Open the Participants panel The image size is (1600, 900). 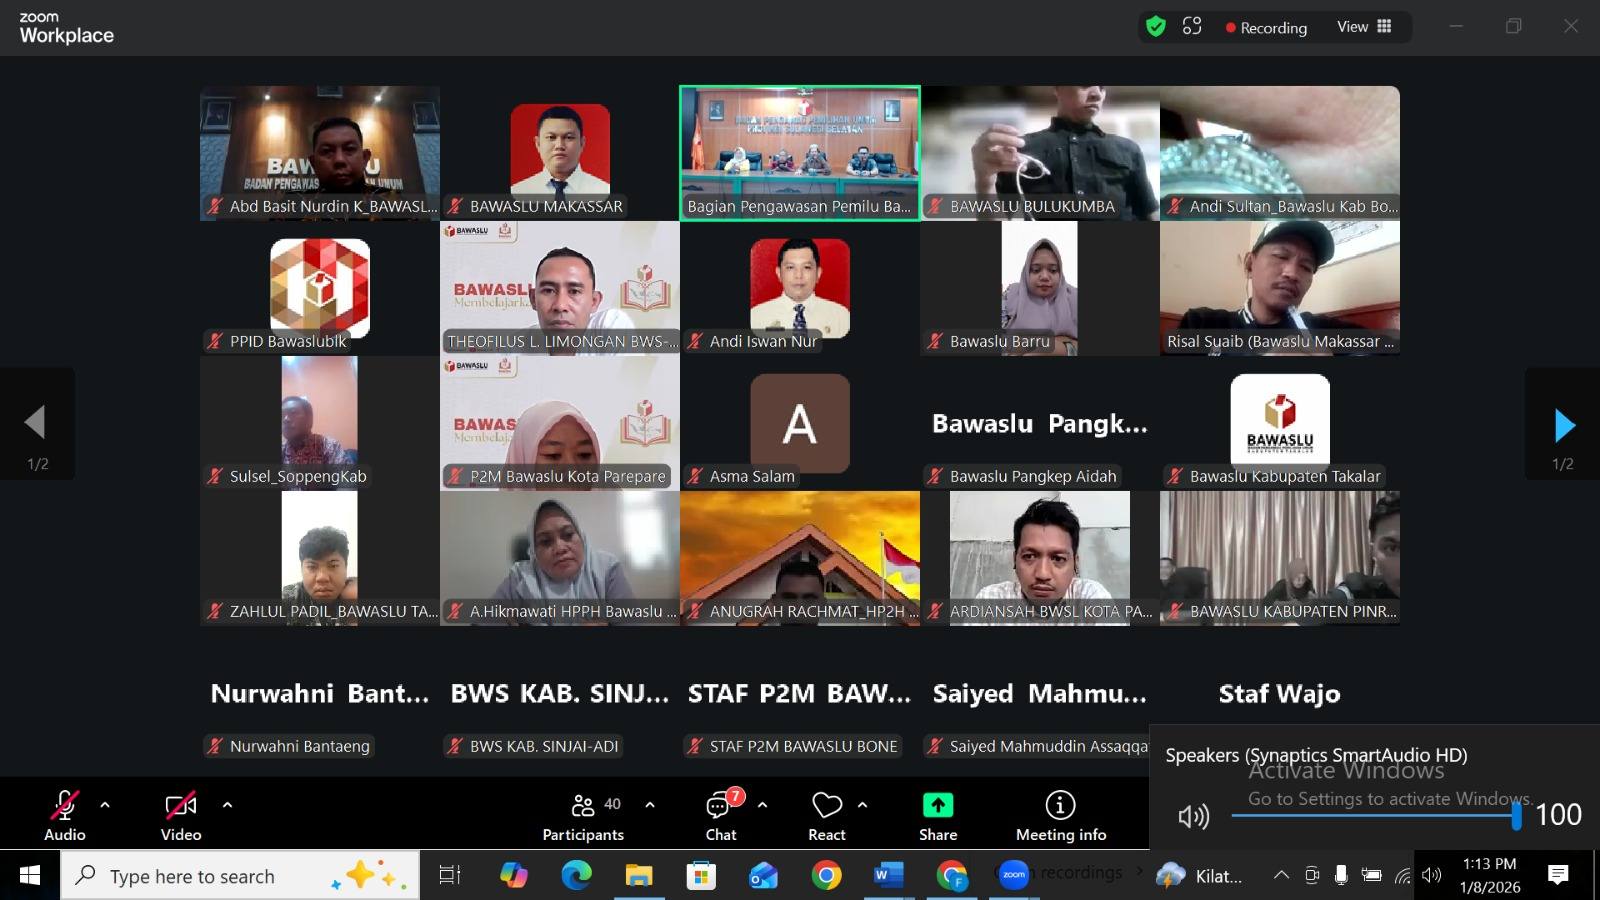click(583, 815)
